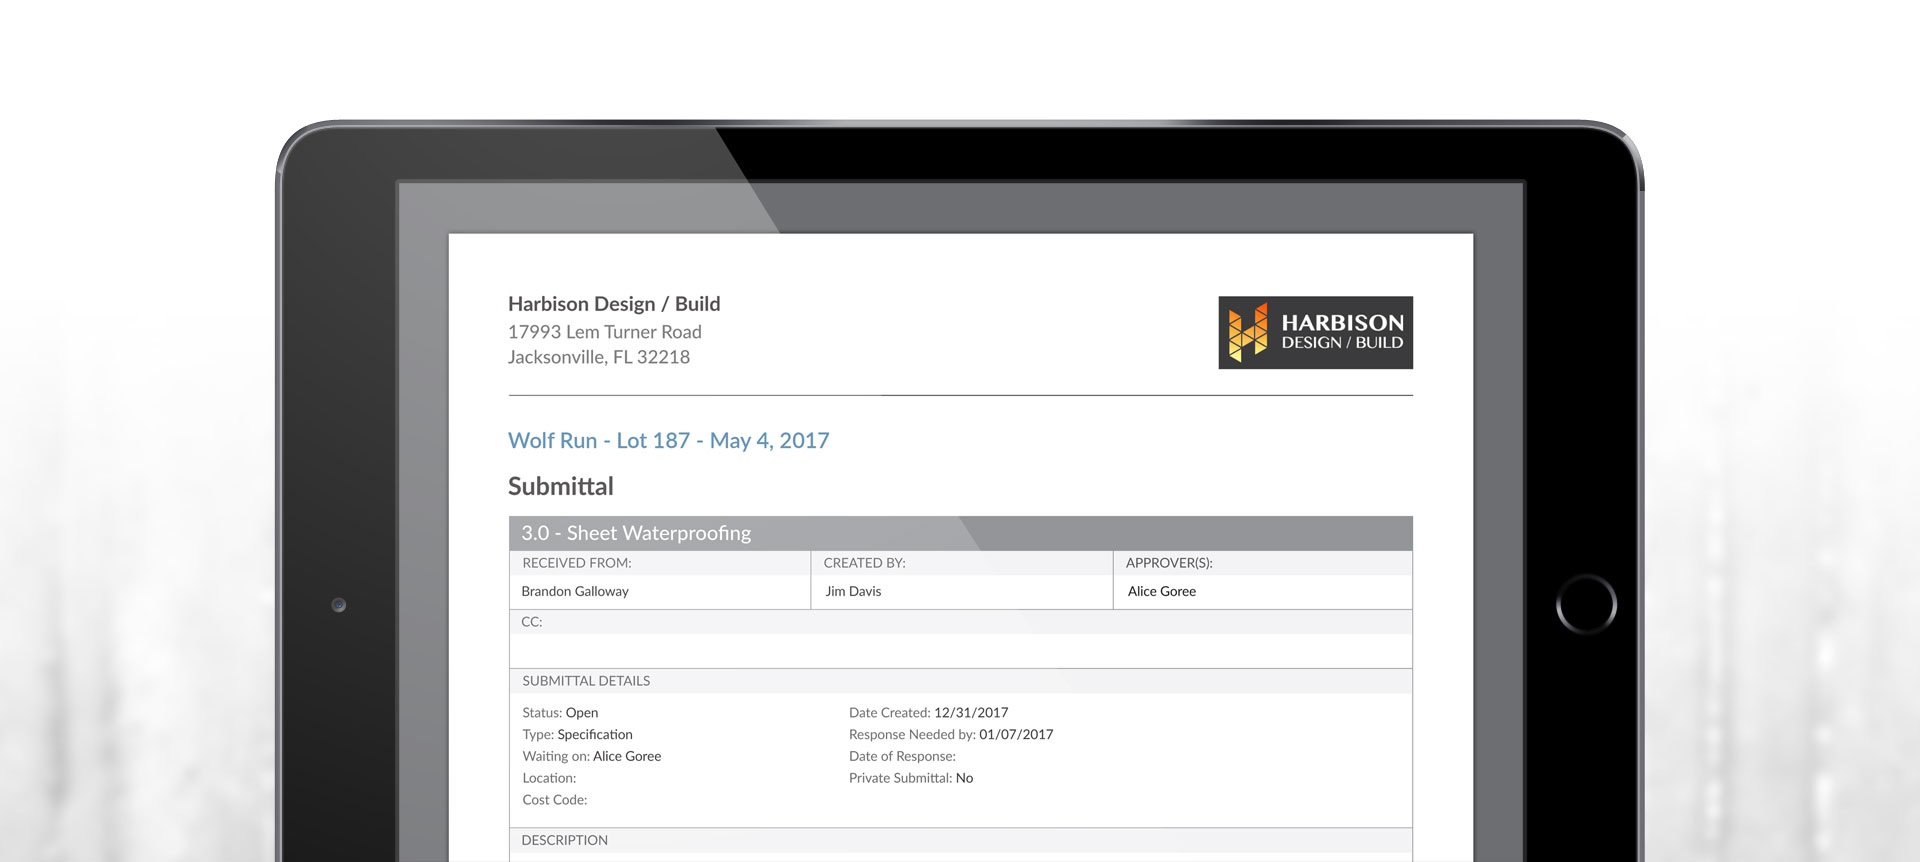
Task: Click the Harbison Design / Build logo
Action: coord(1315,332)
